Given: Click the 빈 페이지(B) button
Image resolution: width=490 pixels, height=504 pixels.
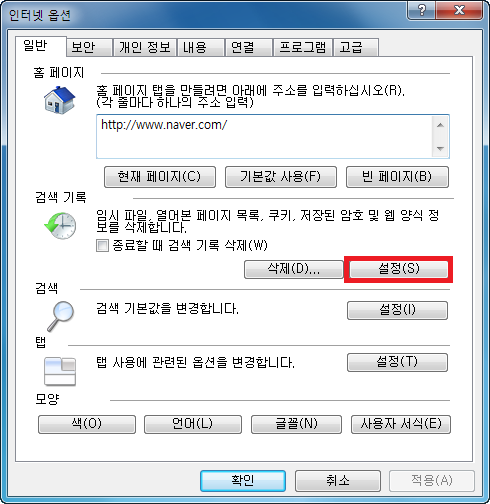Looking at the screenshot, I should pos(397,177).
